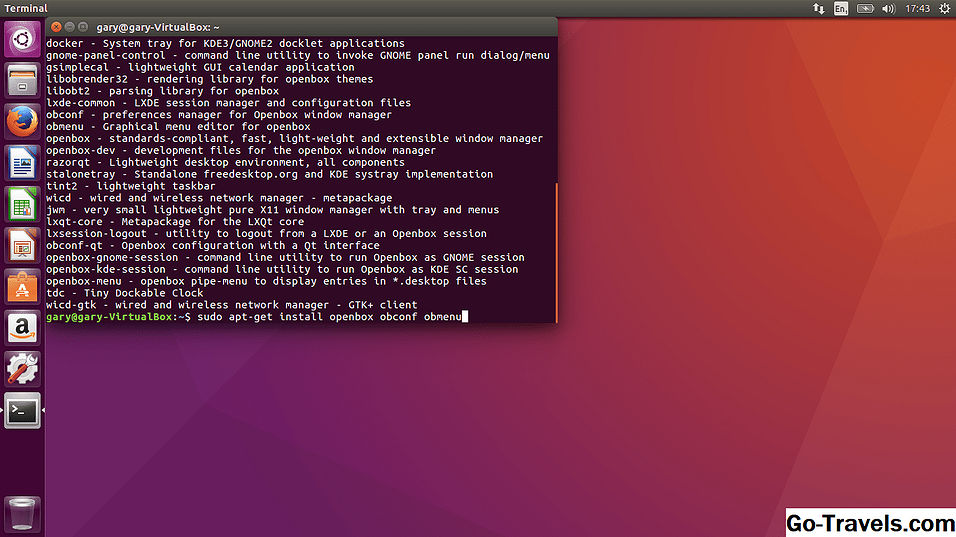Click the 'tint2 - lightweight taskbar' line
Screen dimensions: 956x537
pyautogui.click(x=130, y=186)
